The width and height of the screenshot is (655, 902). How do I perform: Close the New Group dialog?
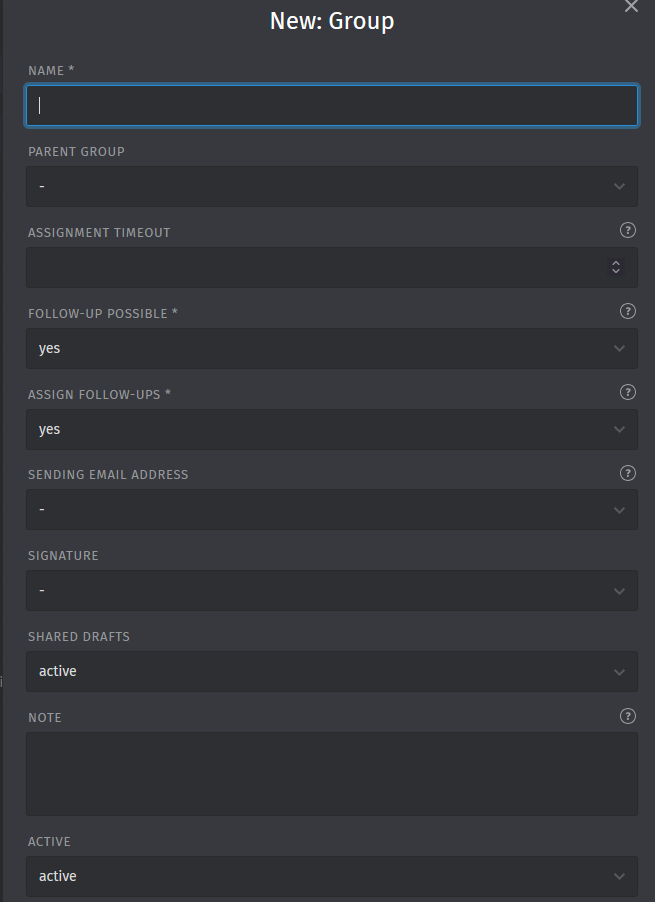pyautogui.click(x=631, y=6)
